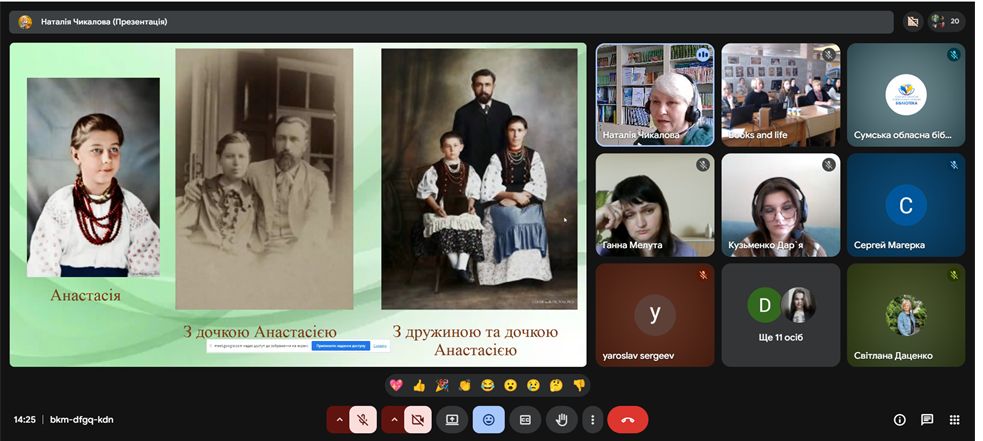This screenshot has height=441, width=983.
Task: Expand audio settings arrow beside microphone
Action: (339, 420)
